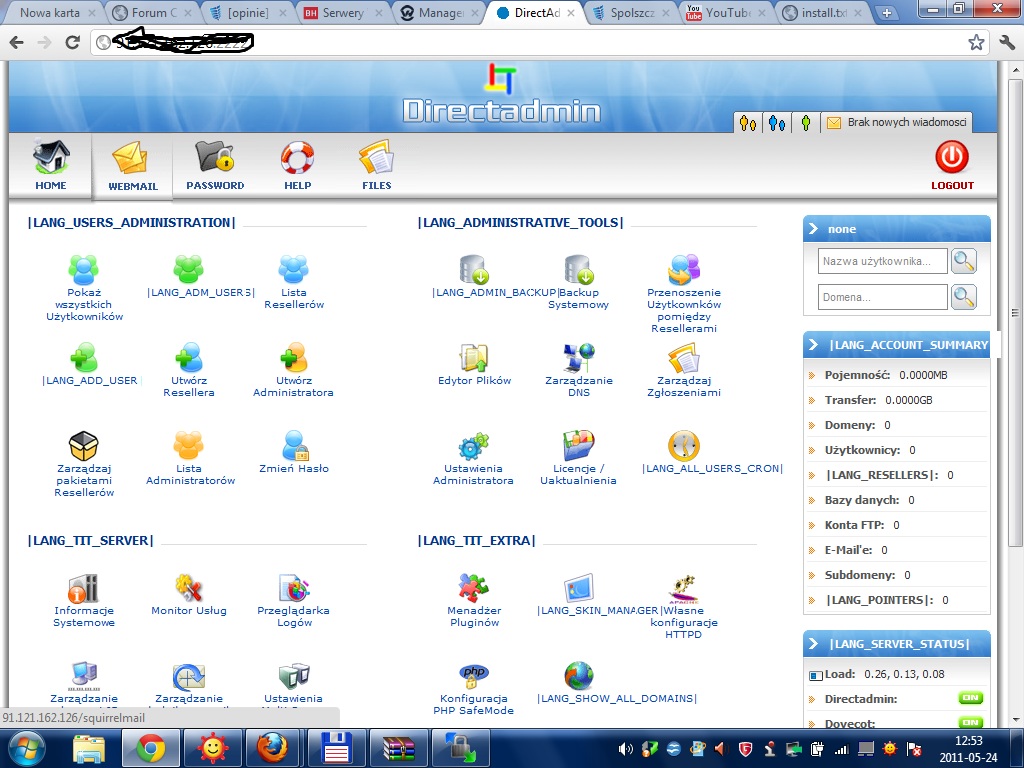The height and width of the screenshot is (768, 1024).
Task: Open Firefox from the taskbar
Action: tap(272, 748)
